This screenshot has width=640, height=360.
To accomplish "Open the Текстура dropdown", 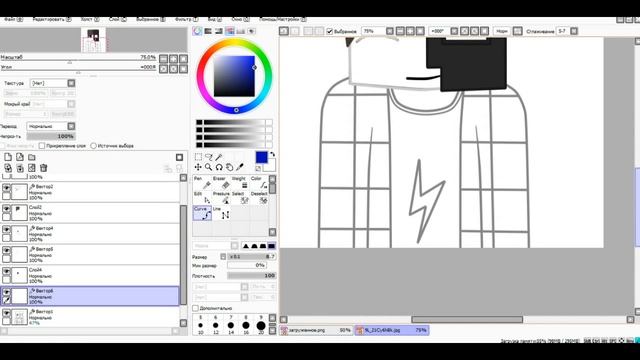I will coord(53,83).
